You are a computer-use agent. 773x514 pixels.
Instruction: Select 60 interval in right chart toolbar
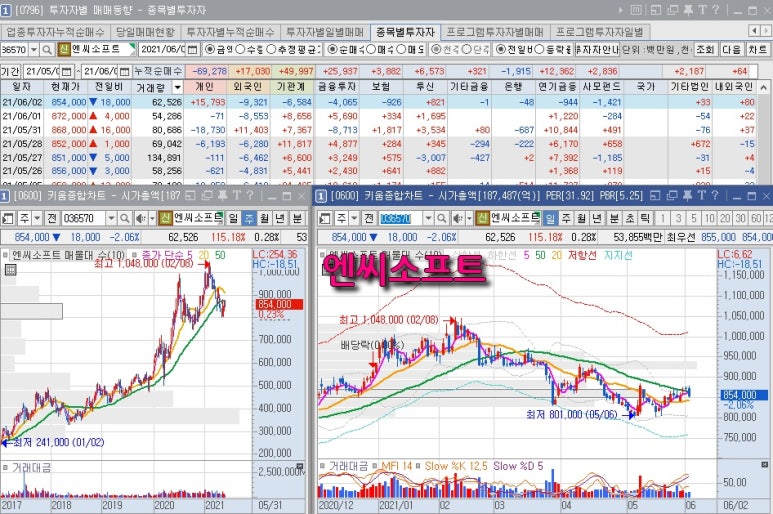click(x=756, y=218)
